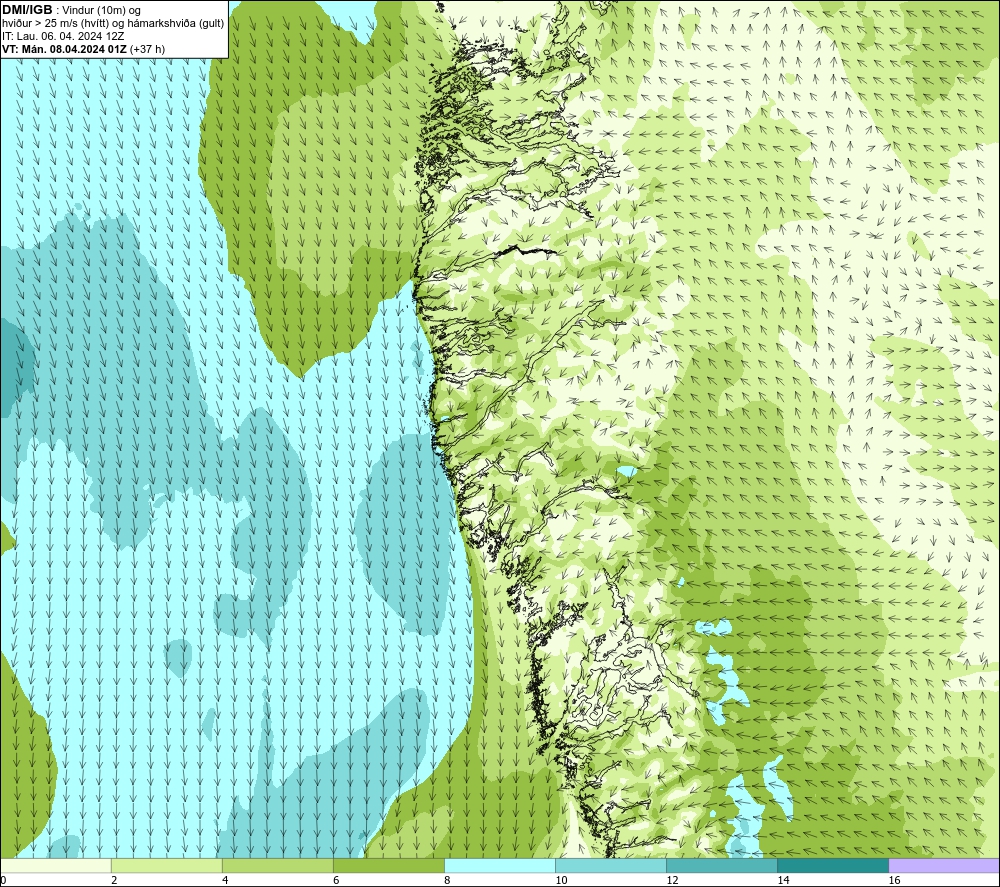
Task: Click the scale label "10"
Action: click(561, 881)
